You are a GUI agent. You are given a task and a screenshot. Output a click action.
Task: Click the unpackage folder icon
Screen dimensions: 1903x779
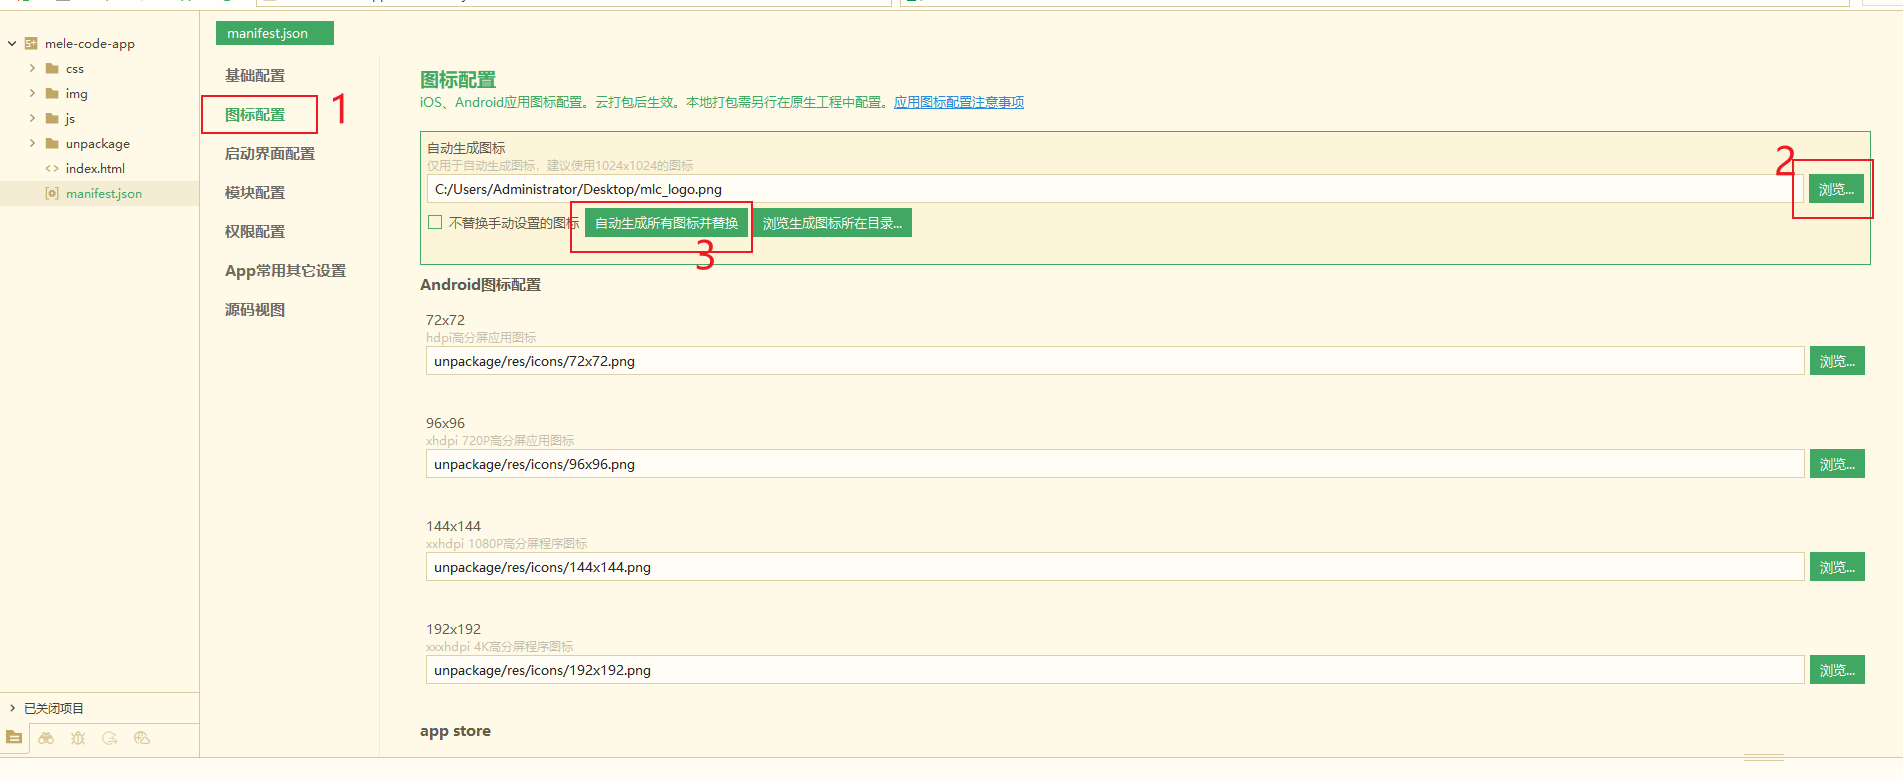(52, 144)
